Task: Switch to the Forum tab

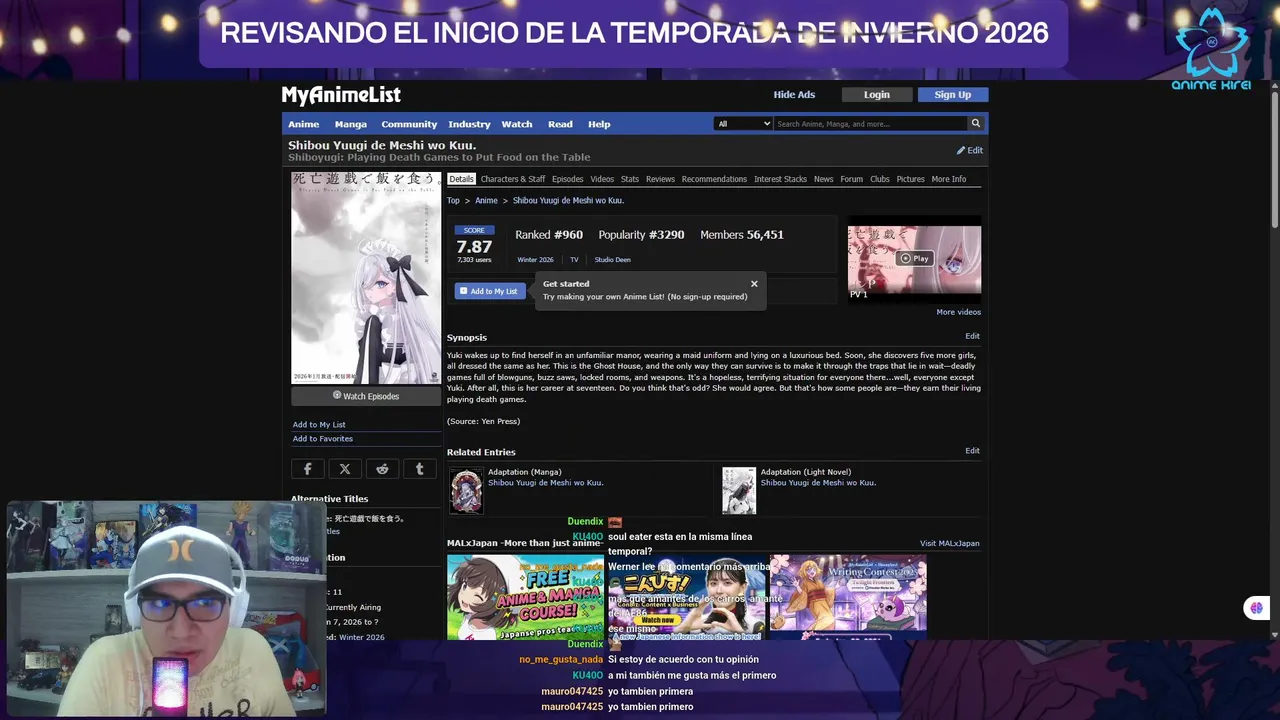Action: coord(851,179)
